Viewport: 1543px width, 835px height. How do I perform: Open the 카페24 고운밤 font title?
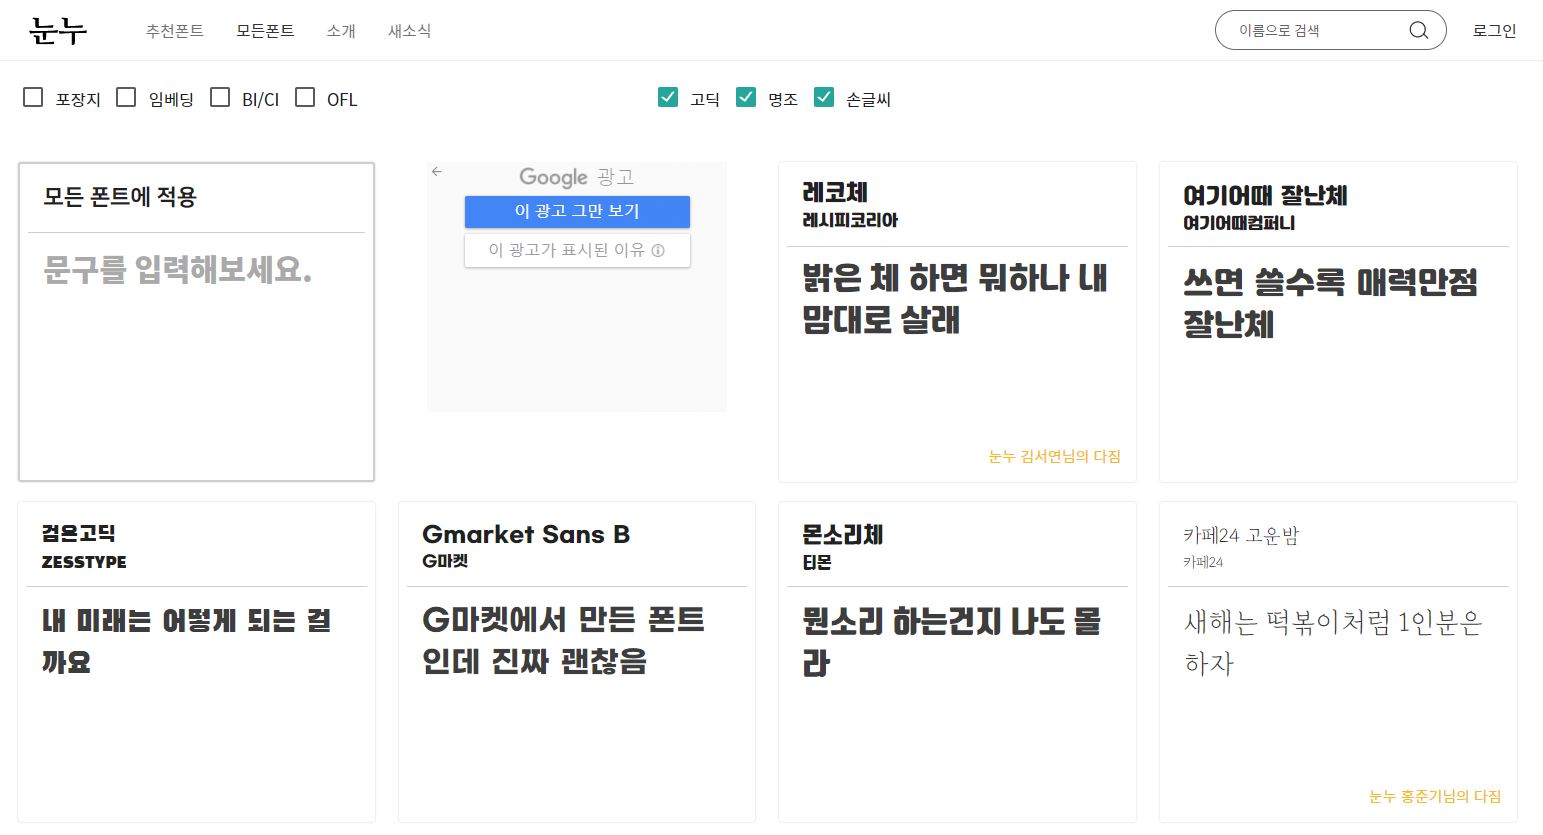point(1241,536)
